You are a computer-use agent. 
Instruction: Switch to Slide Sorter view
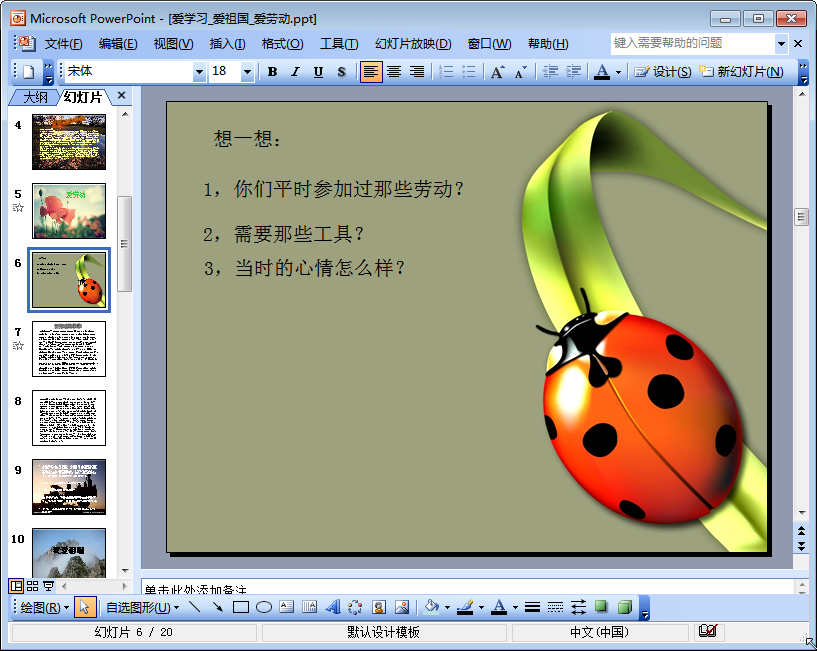click(32, 586)
